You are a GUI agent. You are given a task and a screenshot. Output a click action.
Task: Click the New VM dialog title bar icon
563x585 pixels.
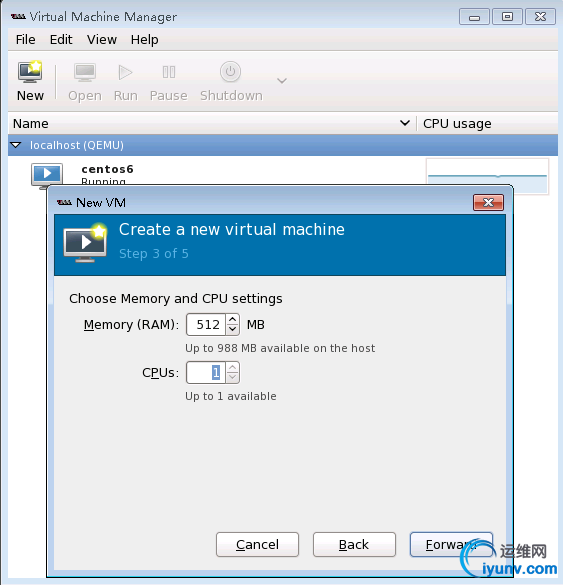pyautogui.click(x=64, y=203)
